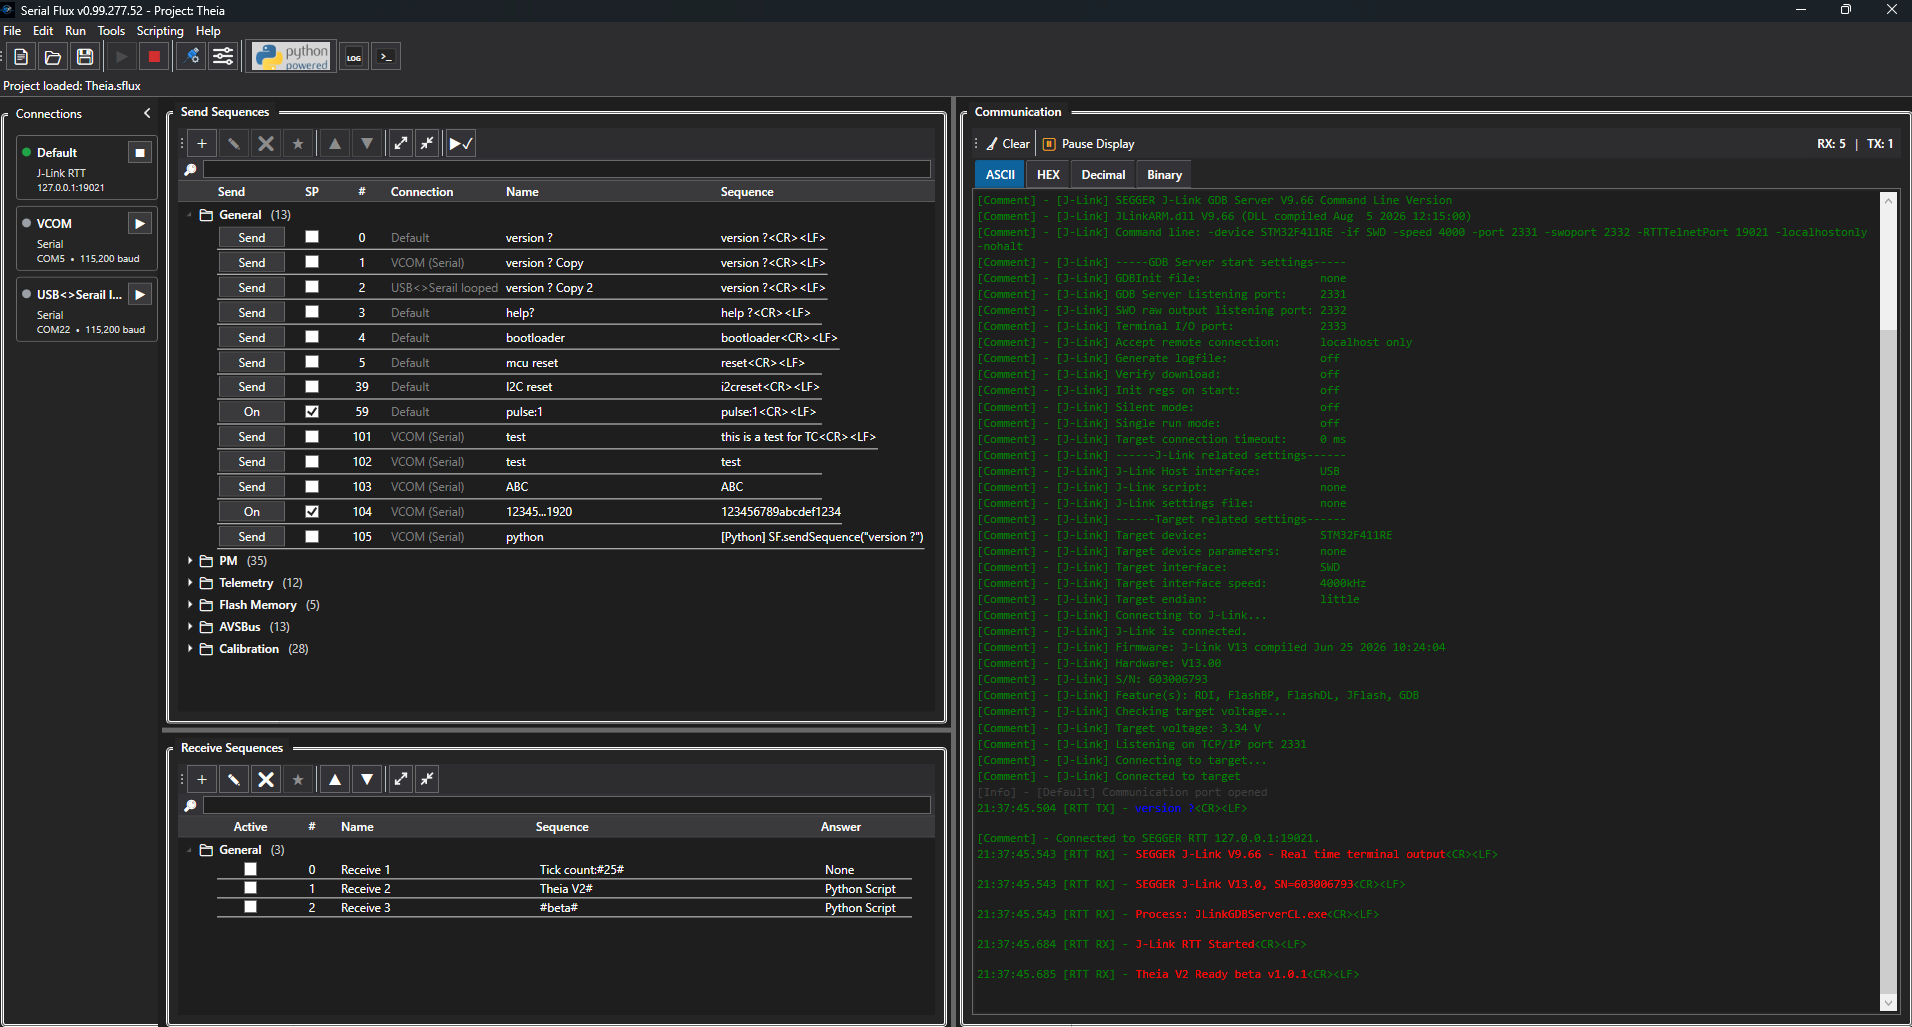
Task: Toggle SP checkbox for mcu reset sequence
Action: [x=312, y=362]
